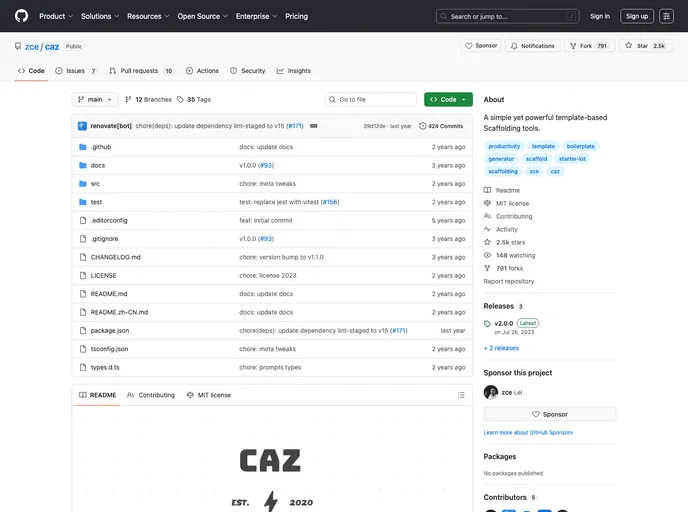688x512 pixels.
Task: Open Learn more about GitHub Sponsors
Action: [528, 433]
